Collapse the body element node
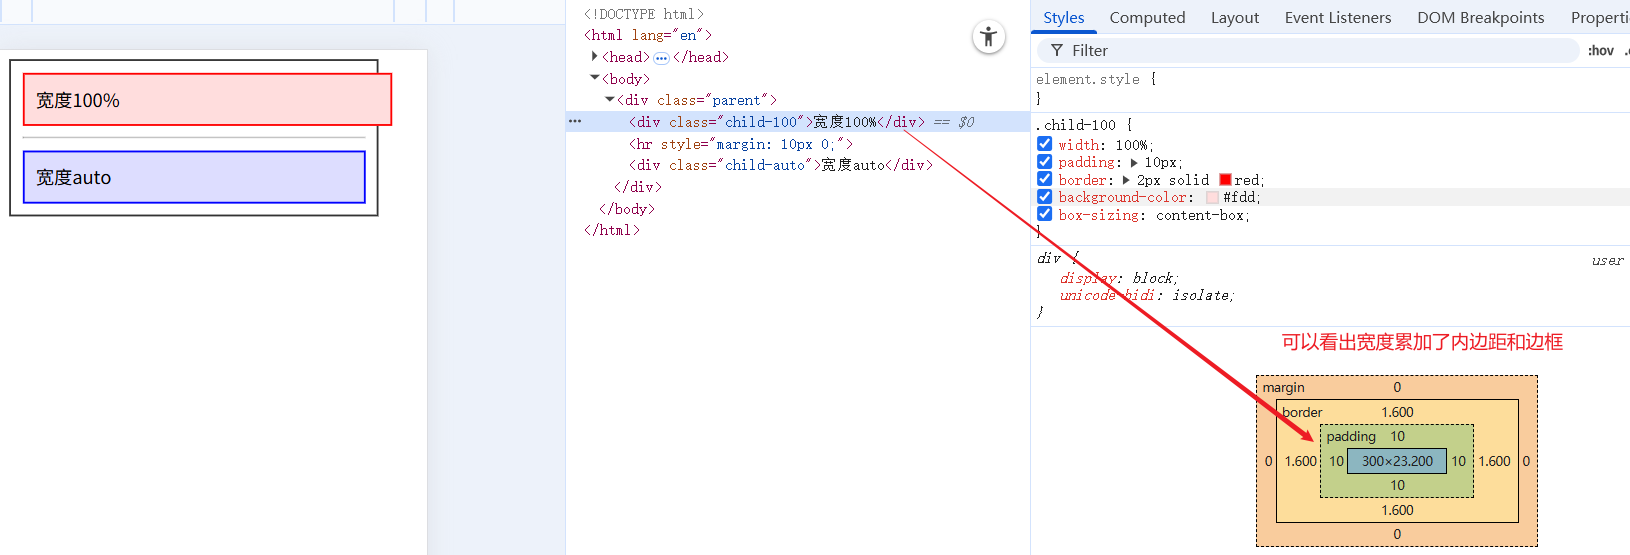1630x555 pixels. [x=595, y=78]
